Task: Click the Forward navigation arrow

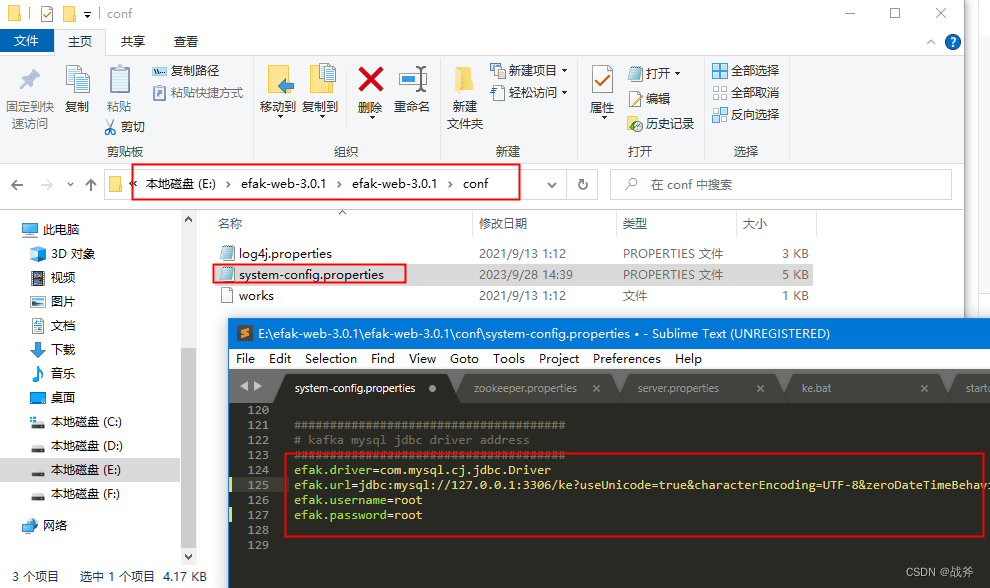Action: pyautogui.click(x=47, y=185)
